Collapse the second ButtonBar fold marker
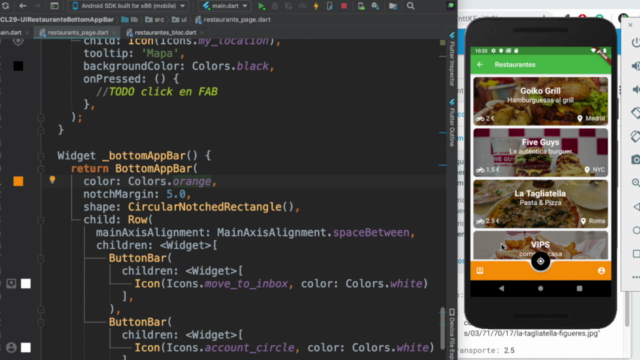640x360 pixels. [x=40, y=322]
